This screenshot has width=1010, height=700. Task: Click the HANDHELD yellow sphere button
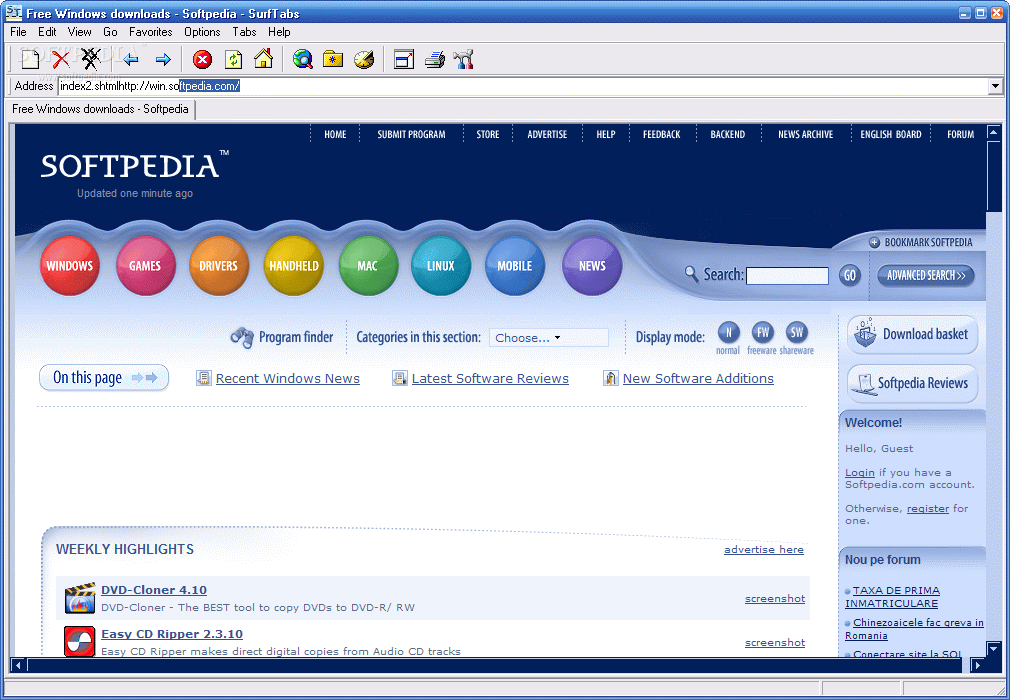pos(294,266)
